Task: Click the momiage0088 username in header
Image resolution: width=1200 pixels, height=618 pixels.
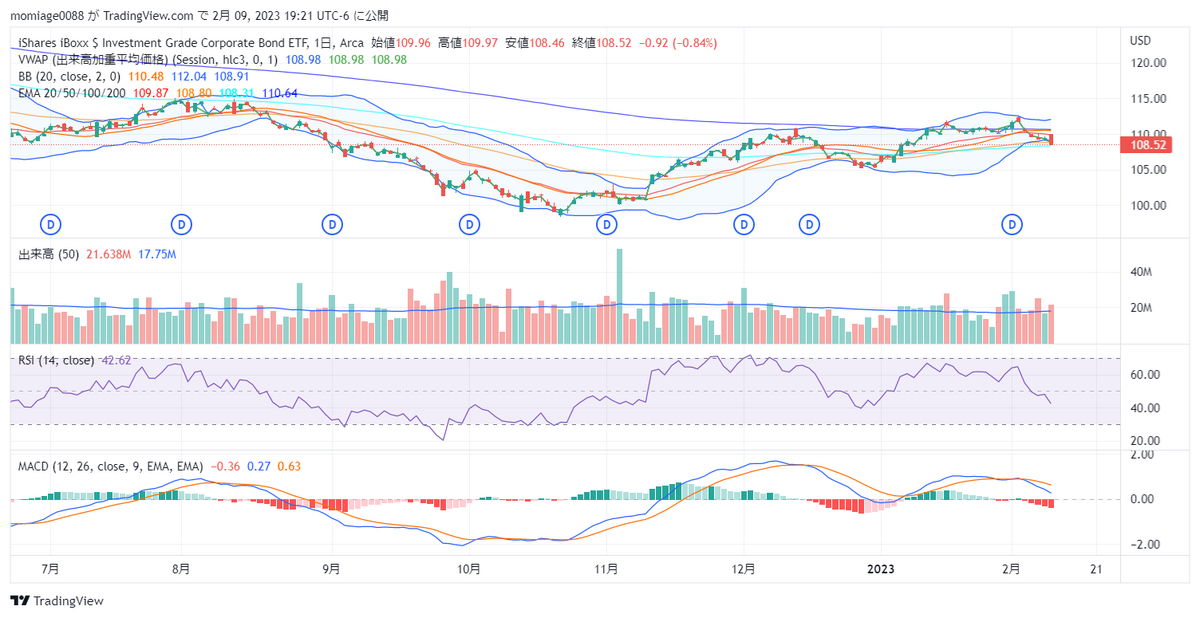Action: 46,16
